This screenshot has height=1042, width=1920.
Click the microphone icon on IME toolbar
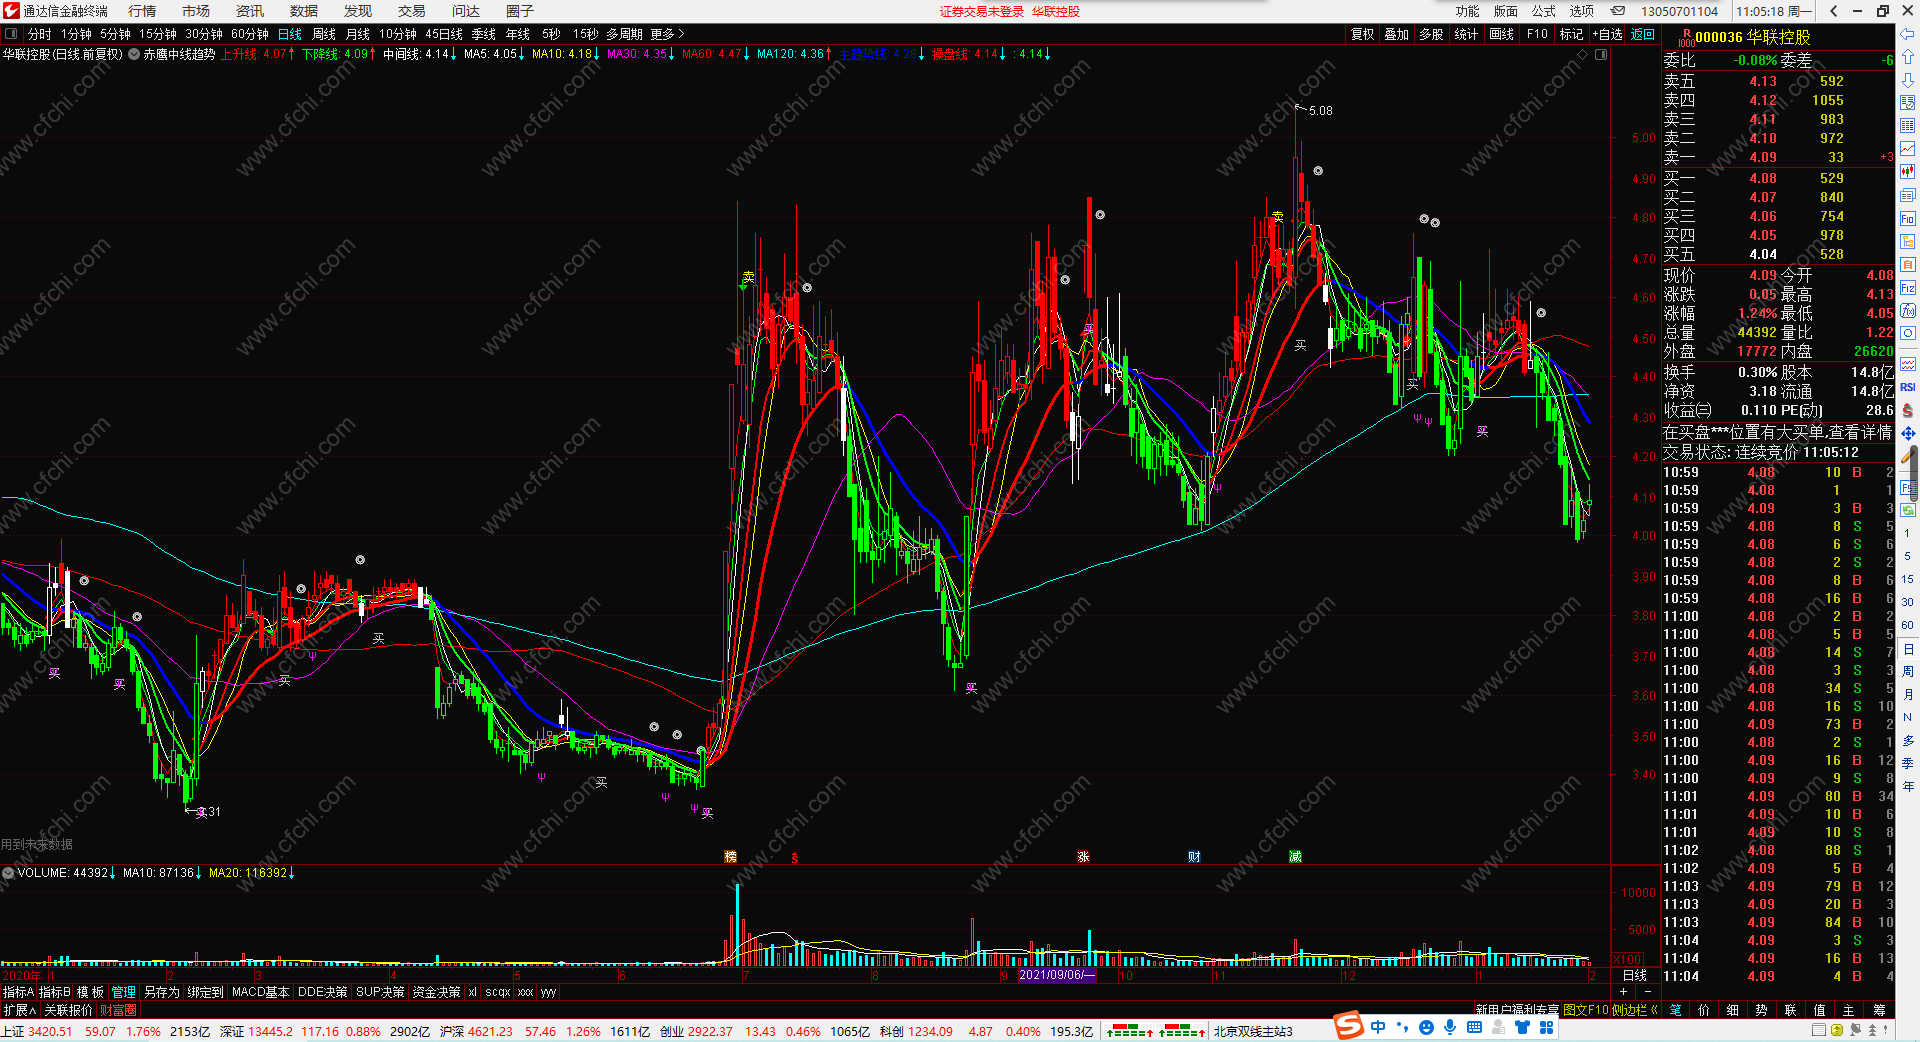(x=1450, y=1027)
